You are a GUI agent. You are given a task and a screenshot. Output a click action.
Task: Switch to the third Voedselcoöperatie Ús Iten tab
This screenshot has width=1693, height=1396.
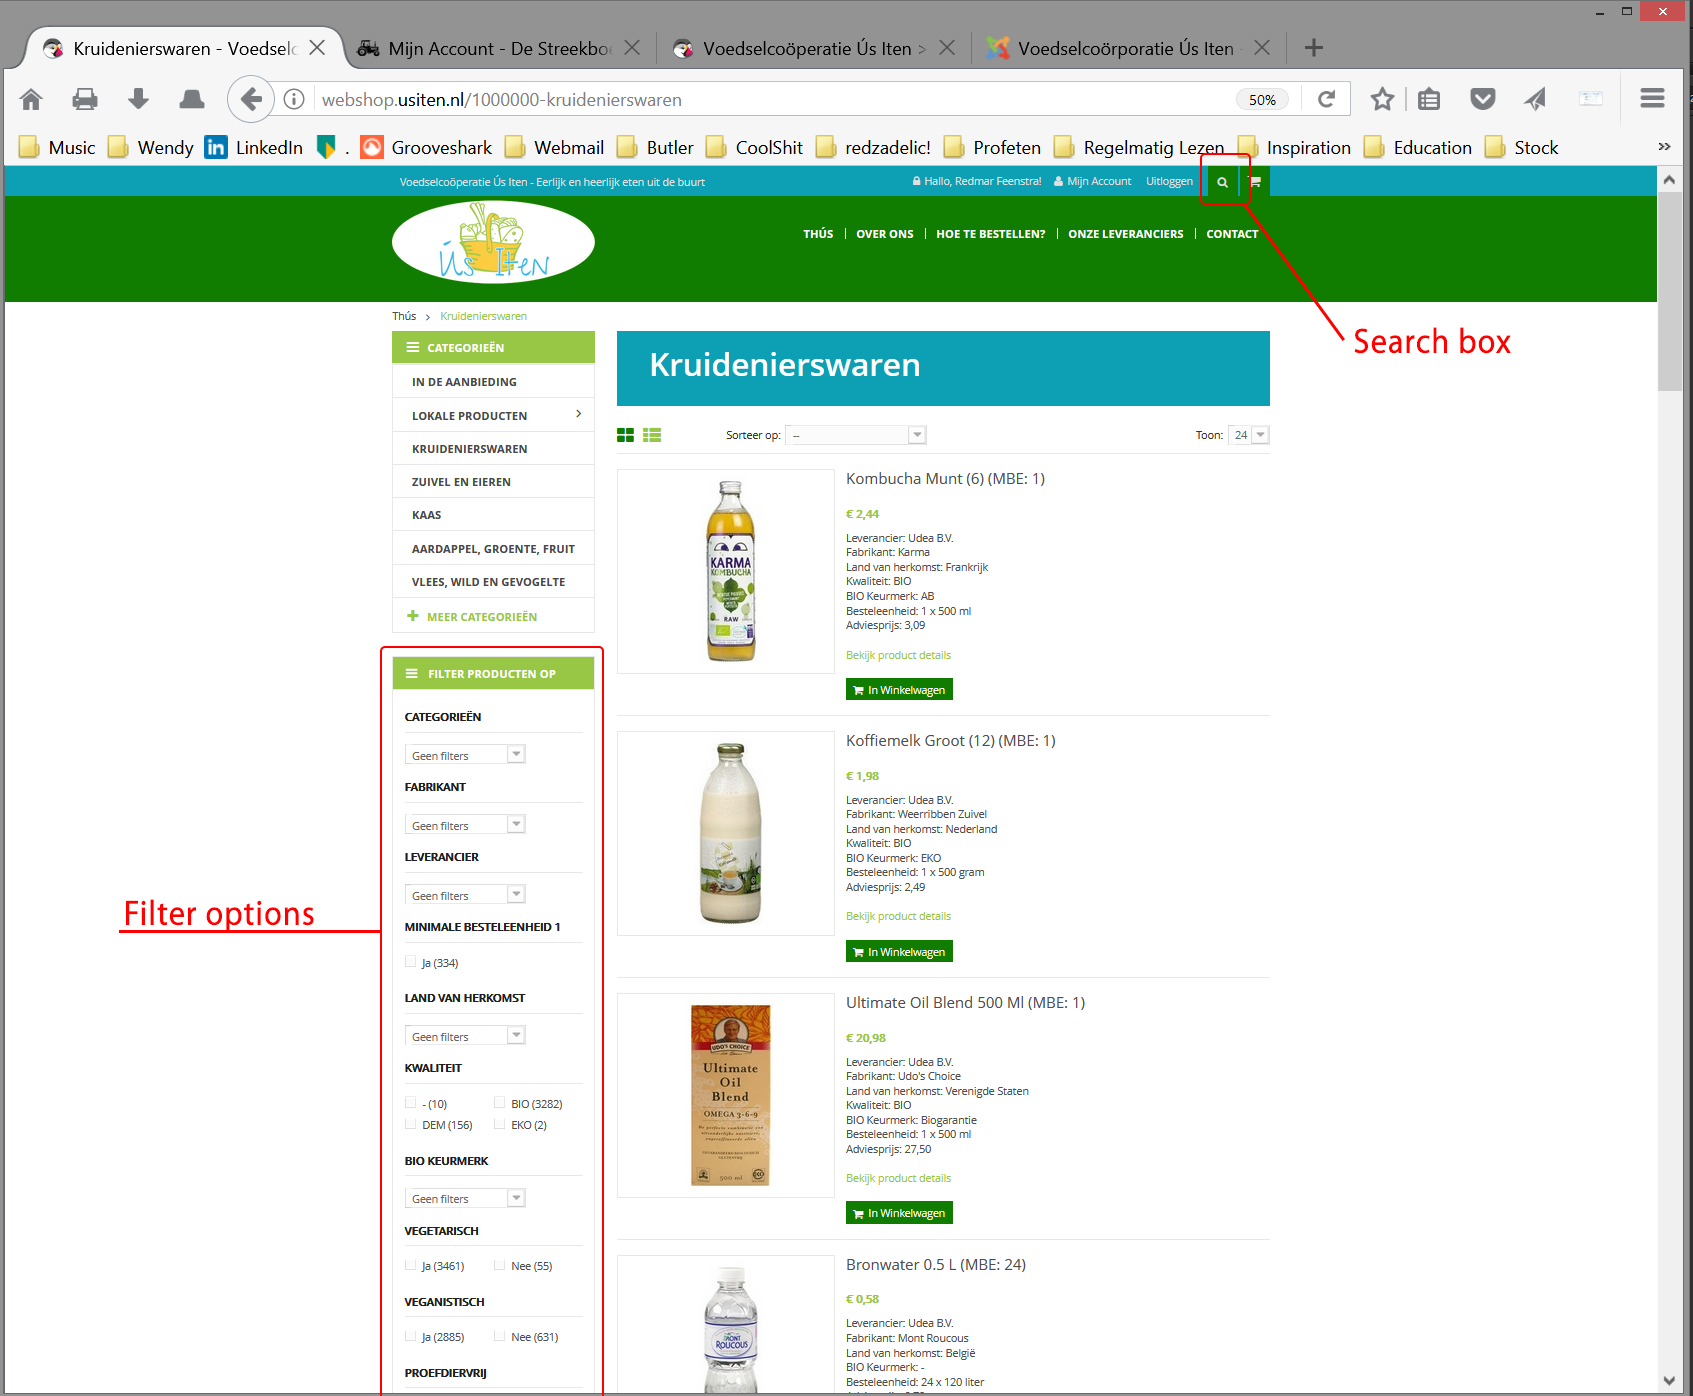(x=813, y=48)
